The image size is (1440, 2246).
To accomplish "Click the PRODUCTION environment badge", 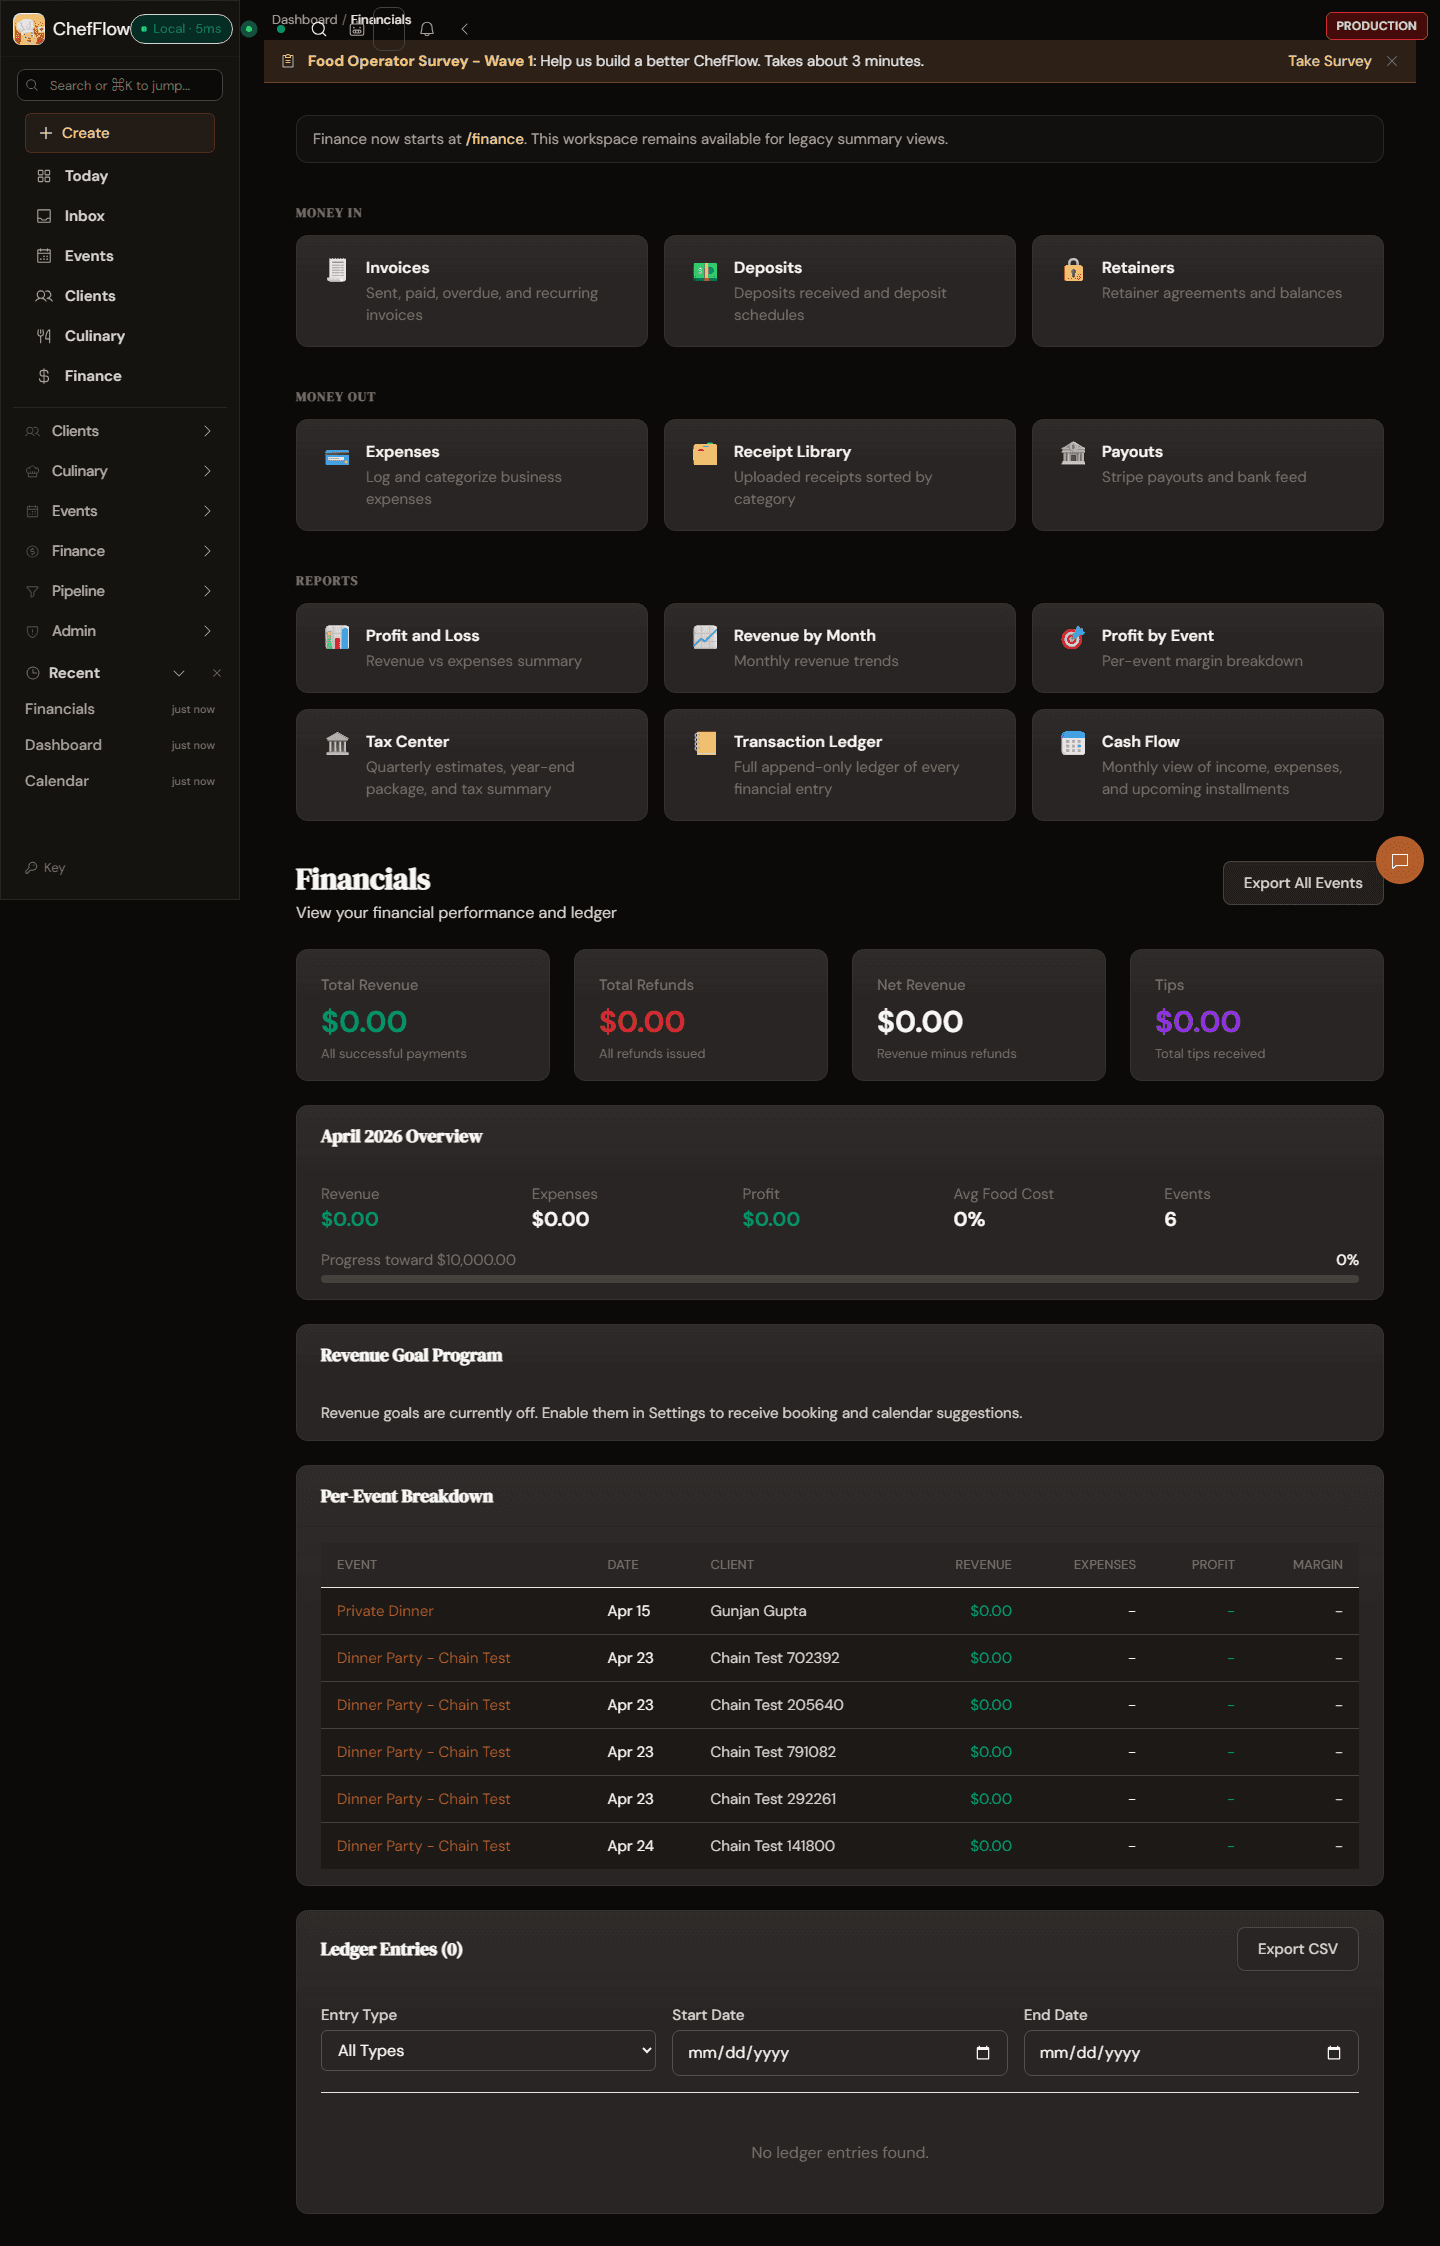I will point(1376,26).
